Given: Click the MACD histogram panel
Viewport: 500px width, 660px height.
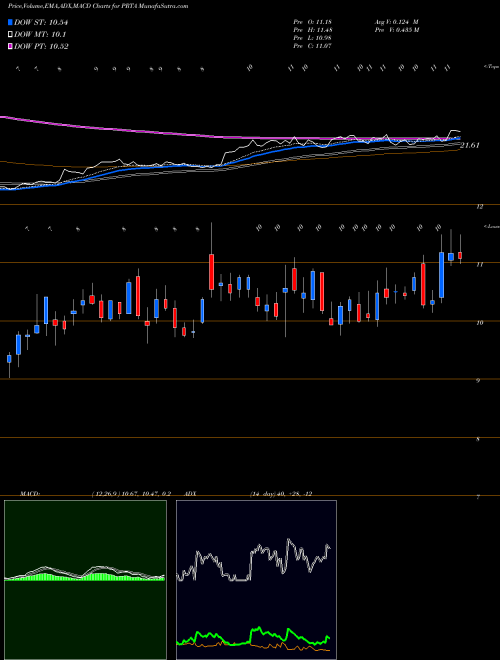Looking at the screenshot, I should point(85,580).
